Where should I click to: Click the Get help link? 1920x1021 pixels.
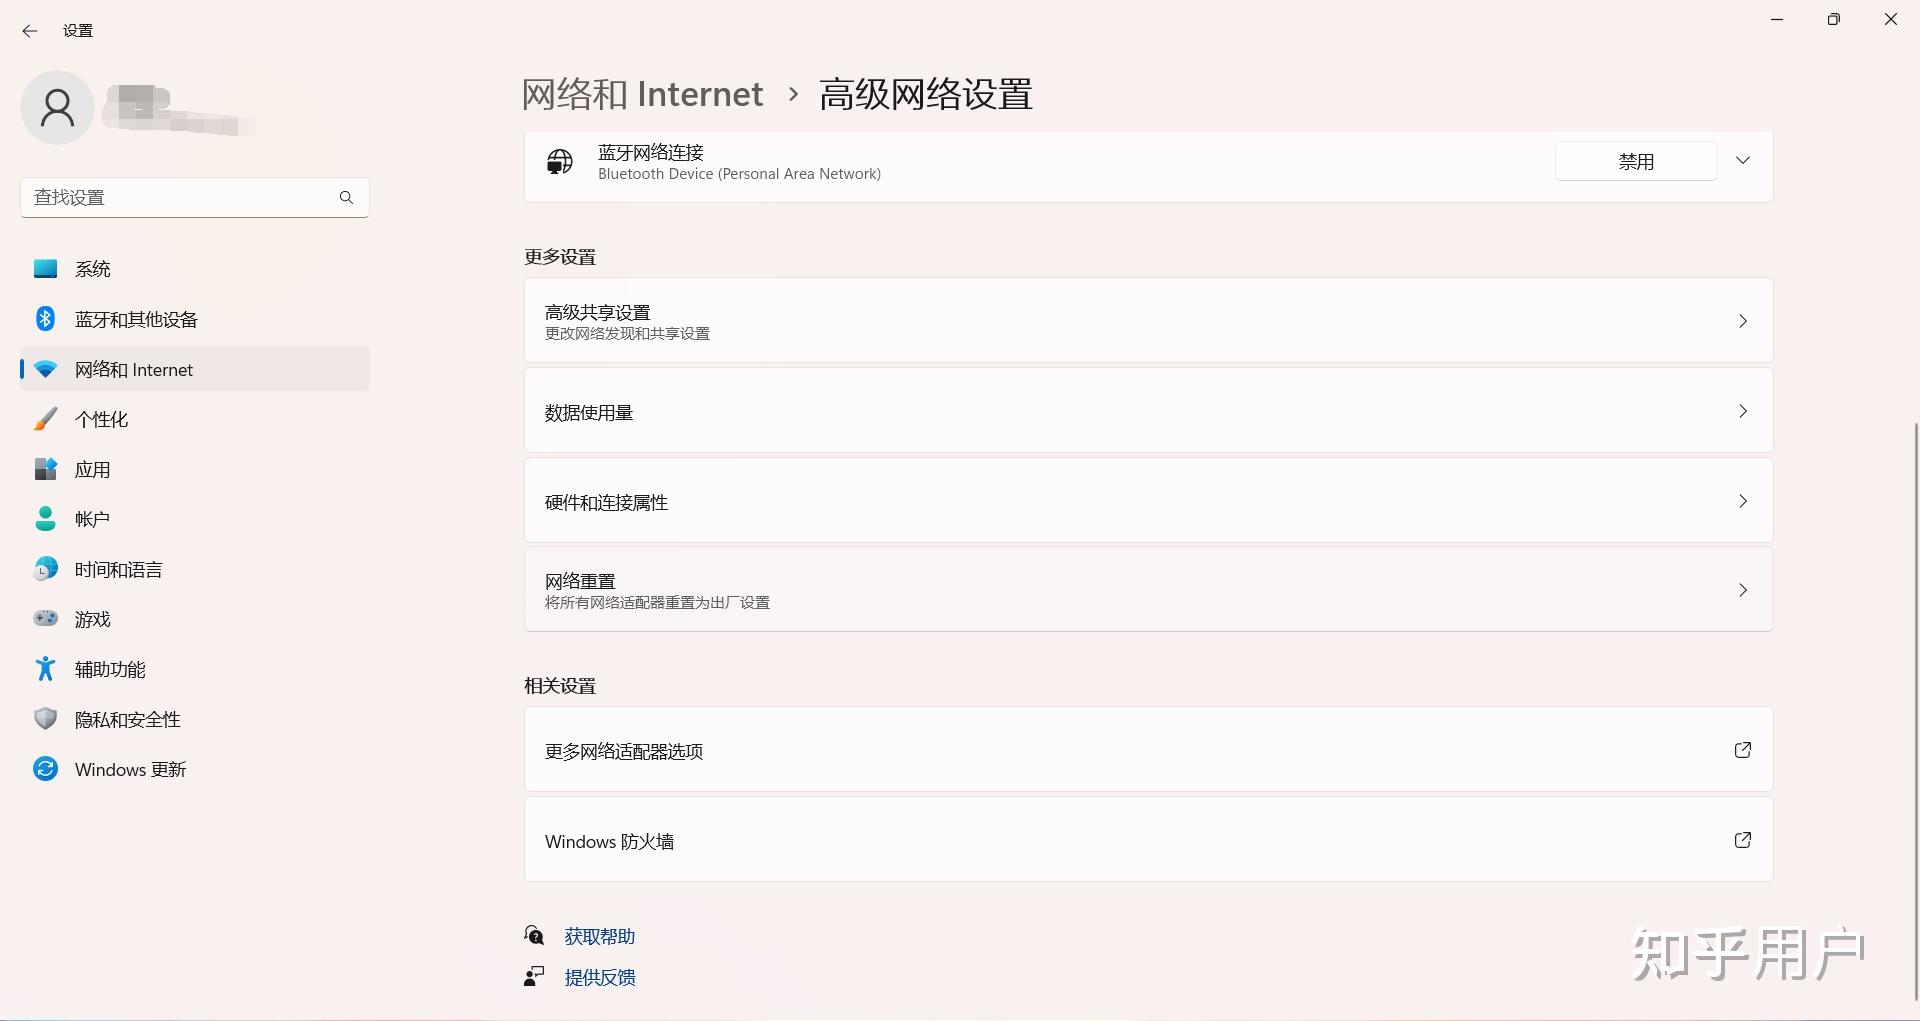click(599, 936)
